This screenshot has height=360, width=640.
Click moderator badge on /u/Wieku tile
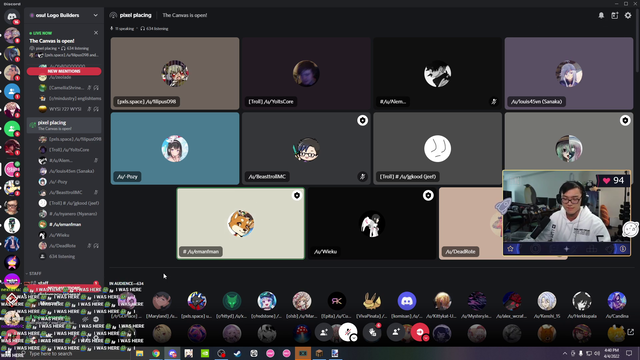(428, 196)
